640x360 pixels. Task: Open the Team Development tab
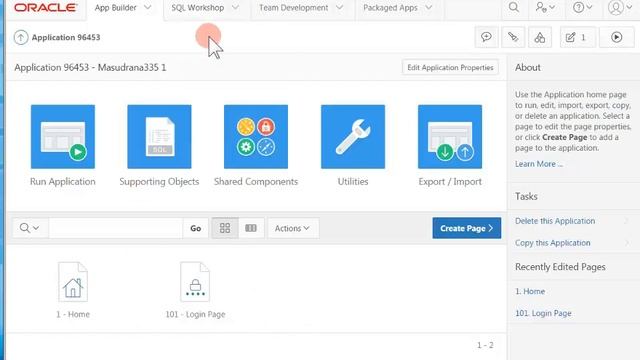click(293, 8)
